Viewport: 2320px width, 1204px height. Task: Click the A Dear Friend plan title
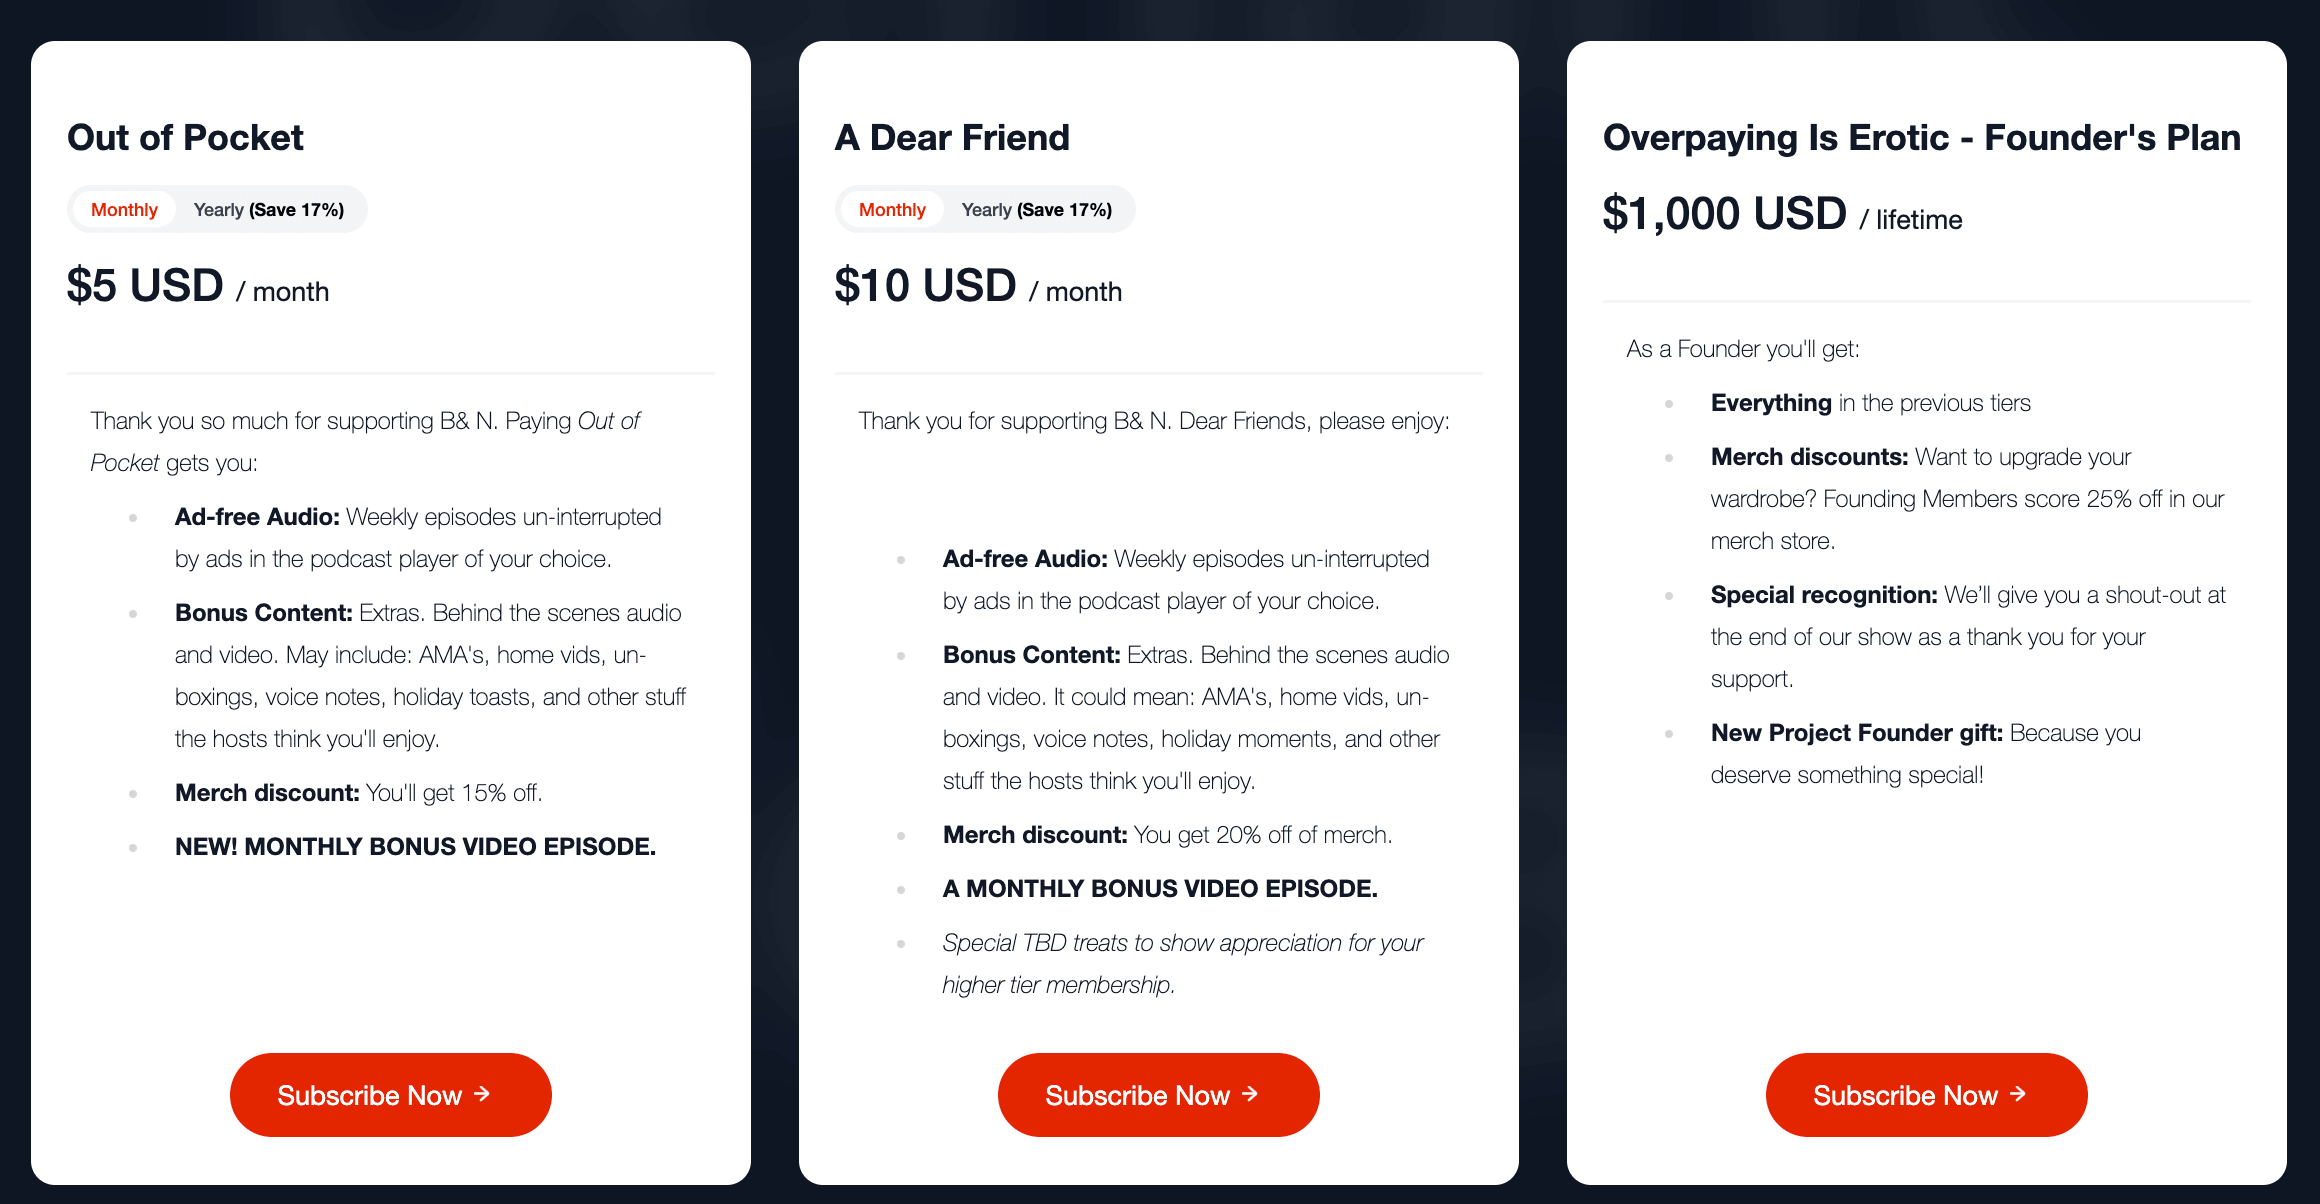click(952, 138)
